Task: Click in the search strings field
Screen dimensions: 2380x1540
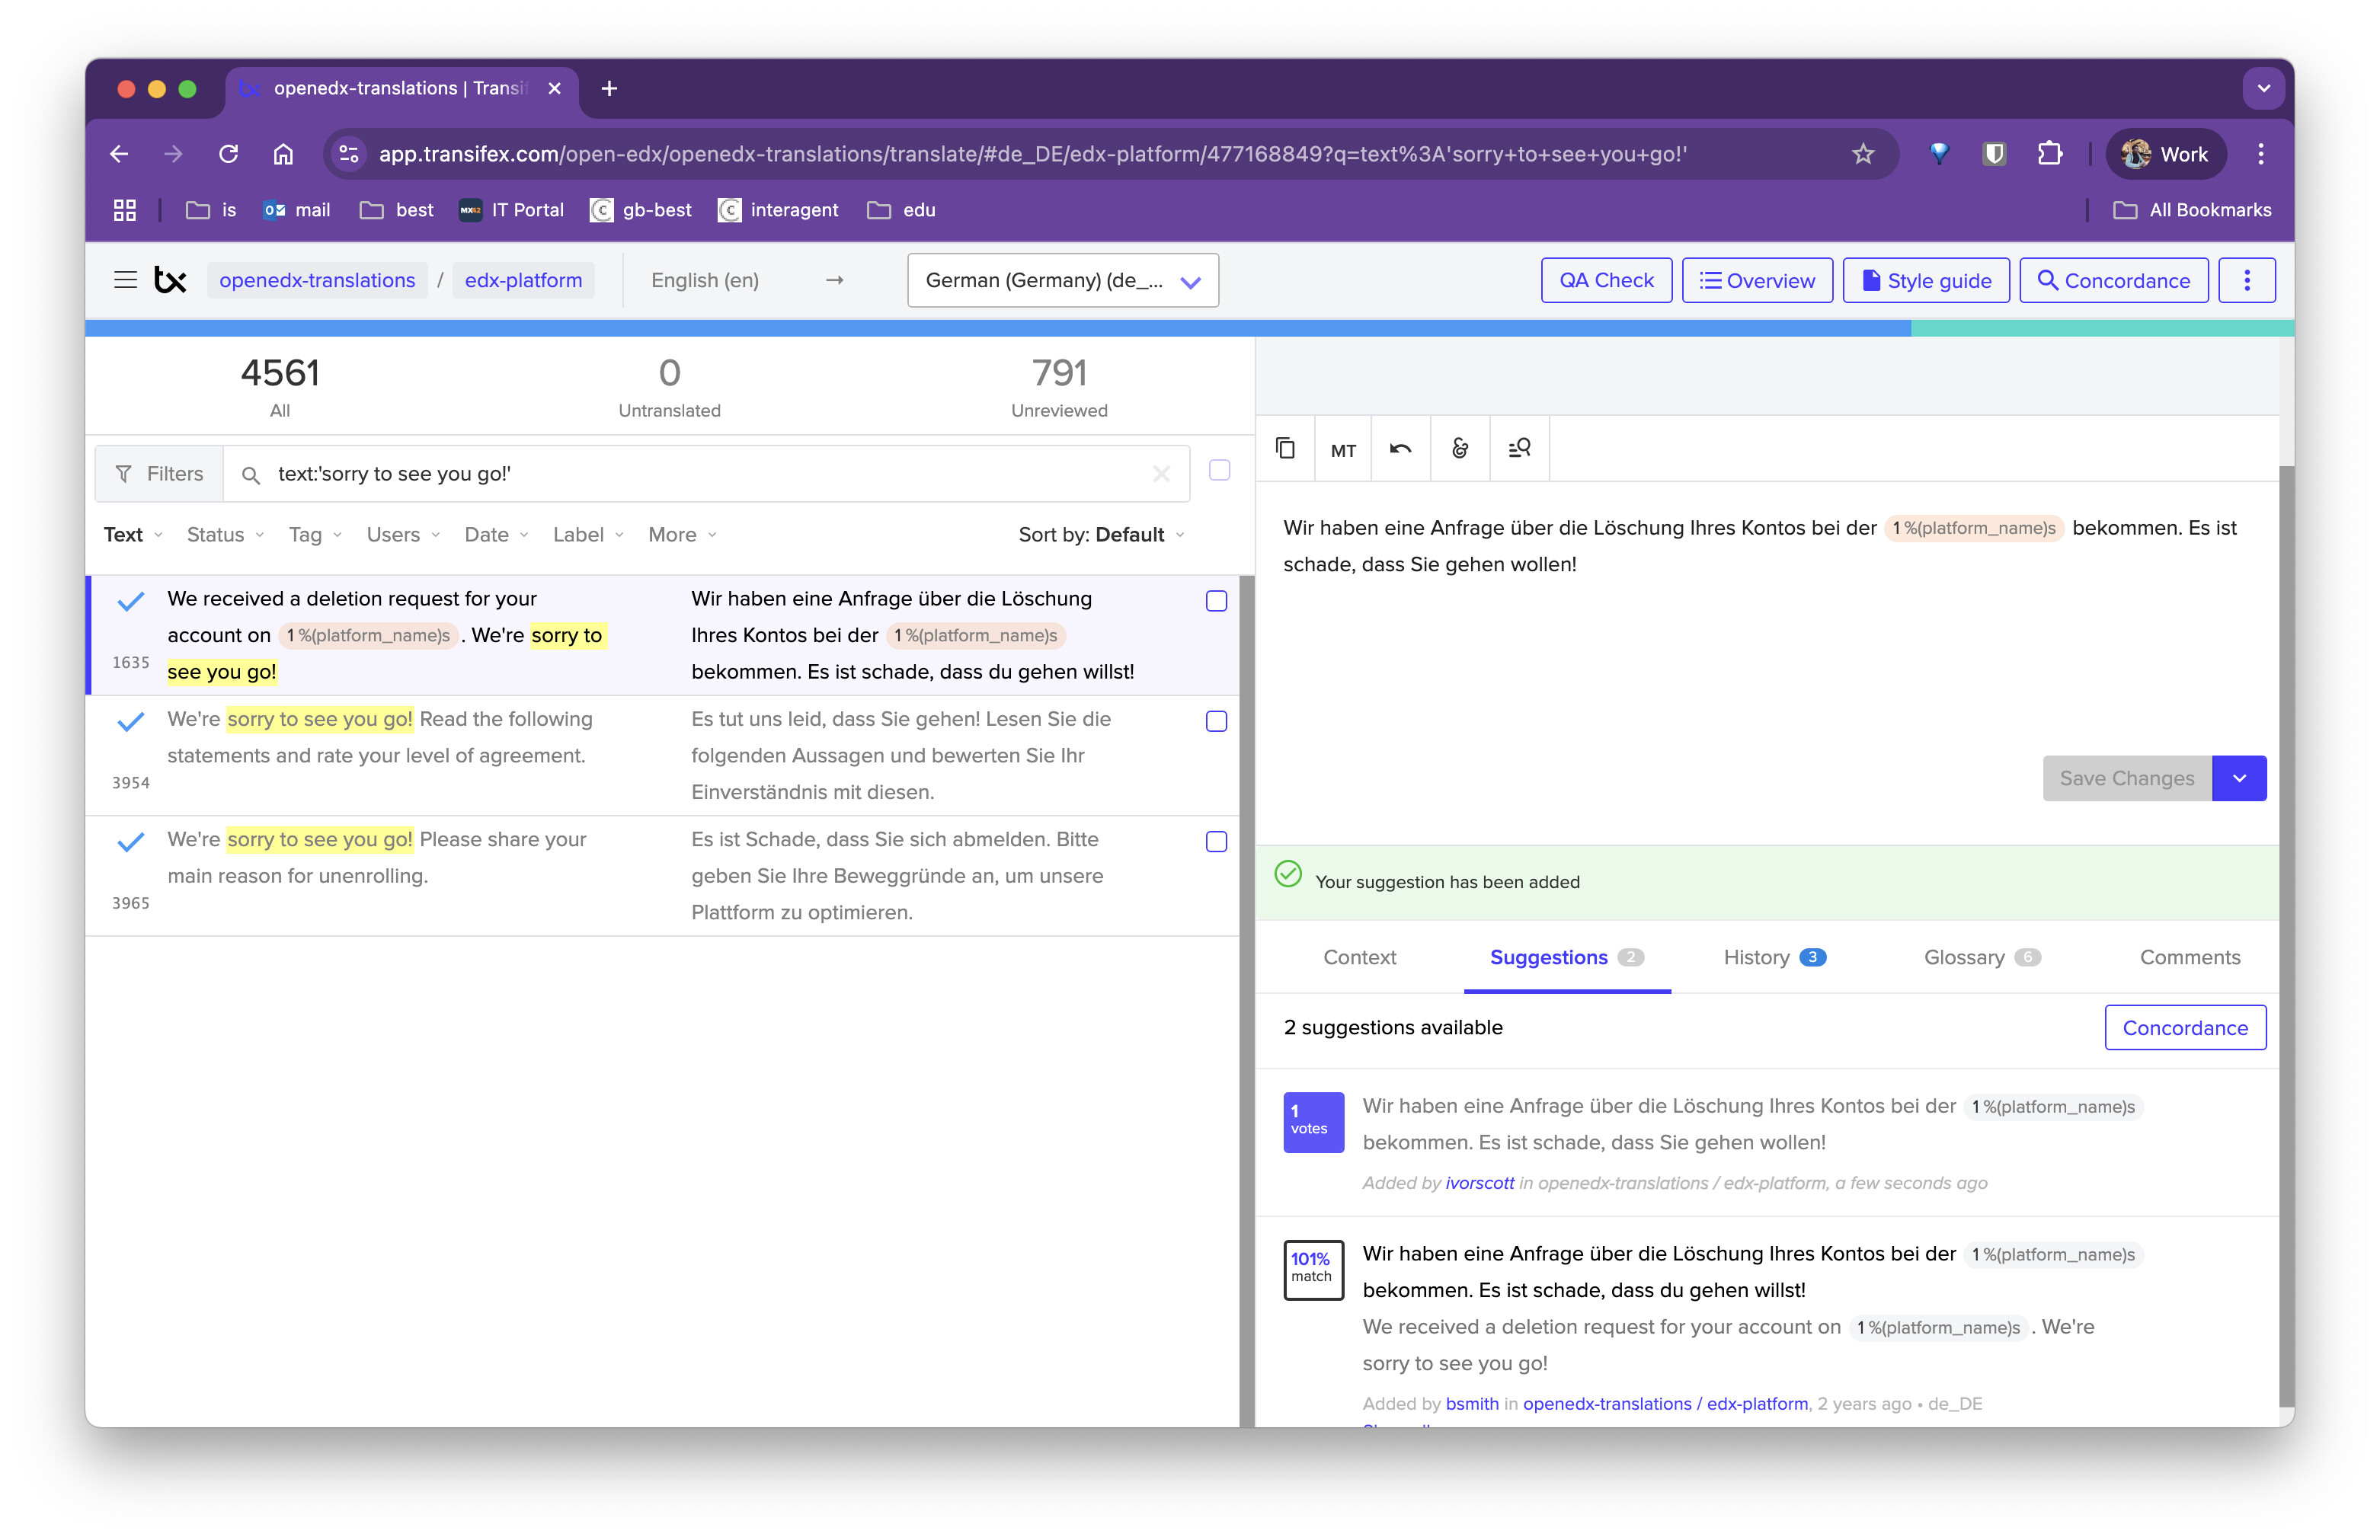Action: point(705,474)
